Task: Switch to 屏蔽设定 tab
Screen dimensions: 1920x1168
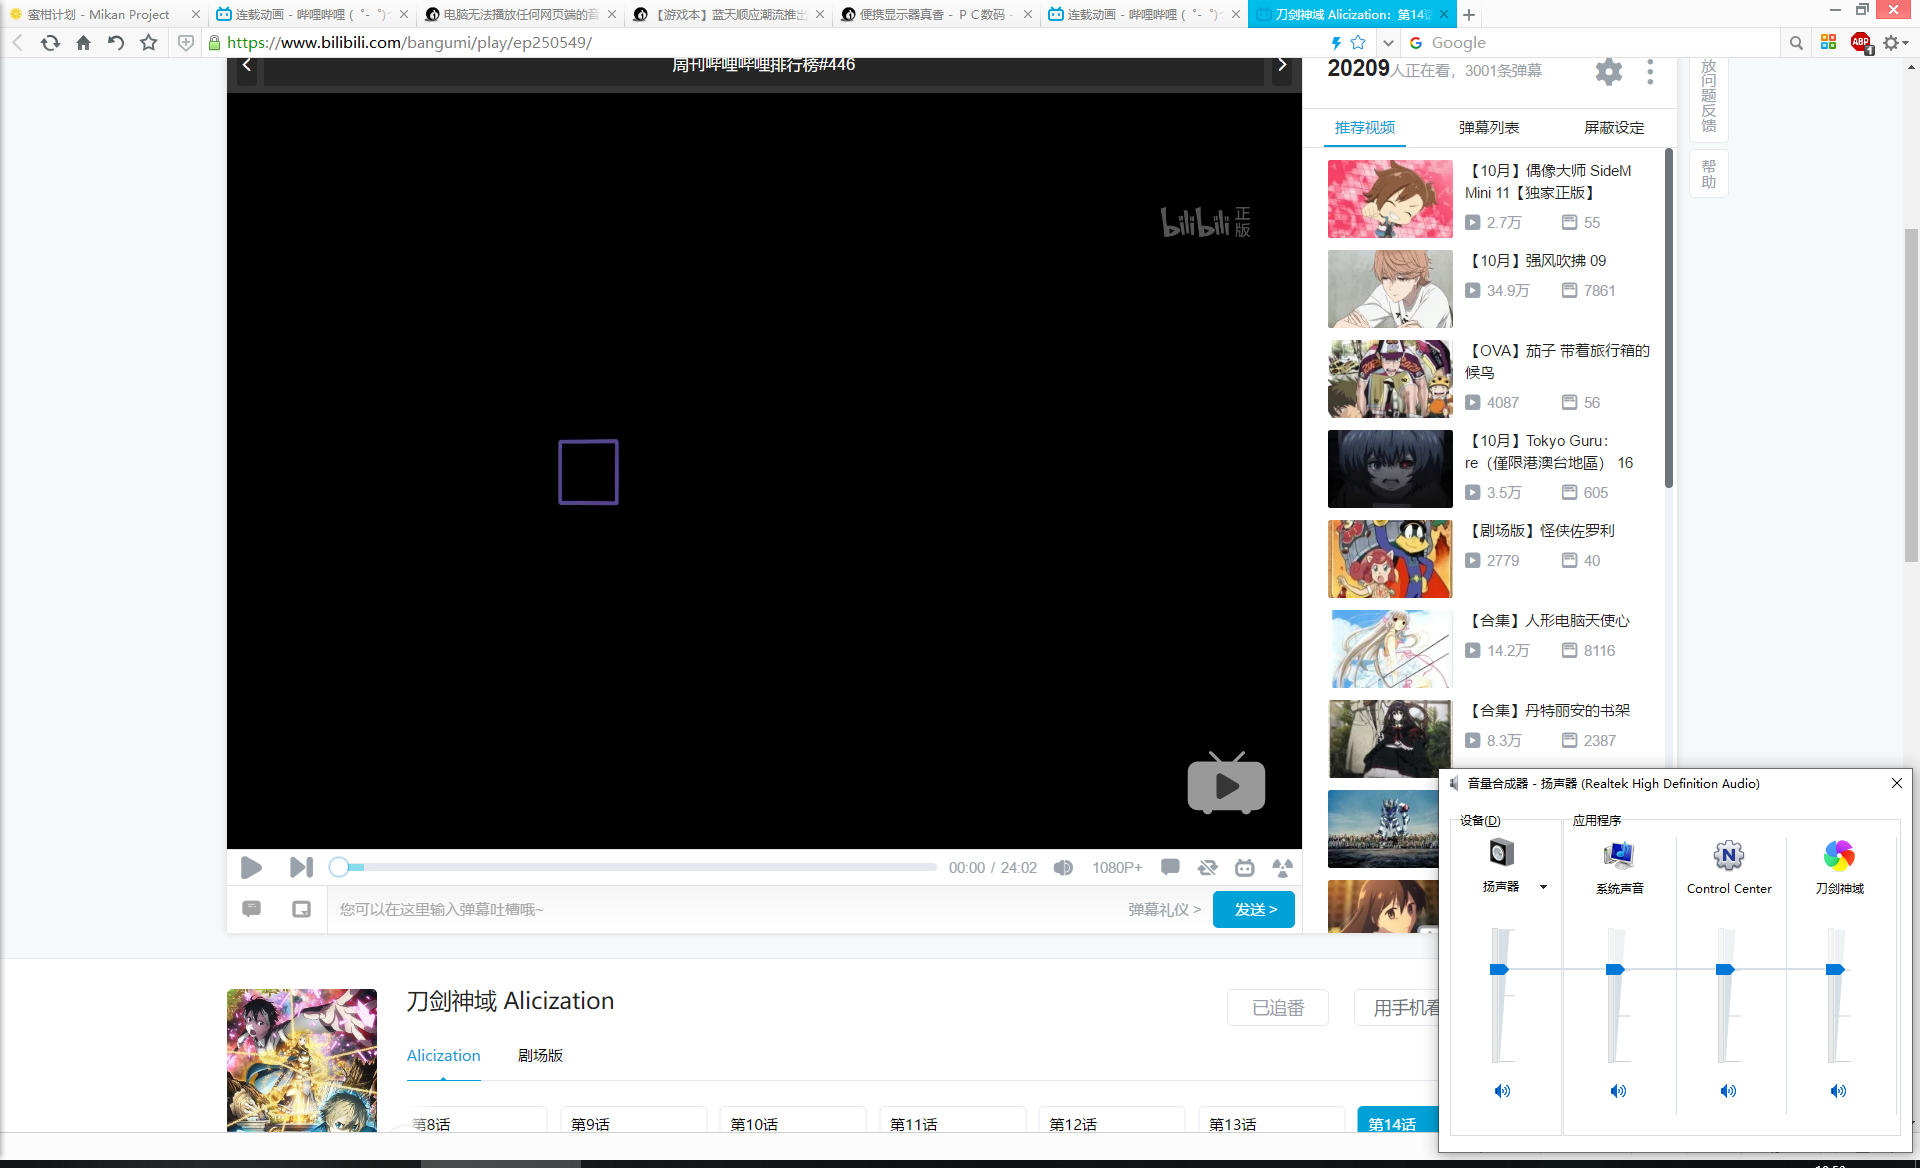Action: pos(1614,127)
